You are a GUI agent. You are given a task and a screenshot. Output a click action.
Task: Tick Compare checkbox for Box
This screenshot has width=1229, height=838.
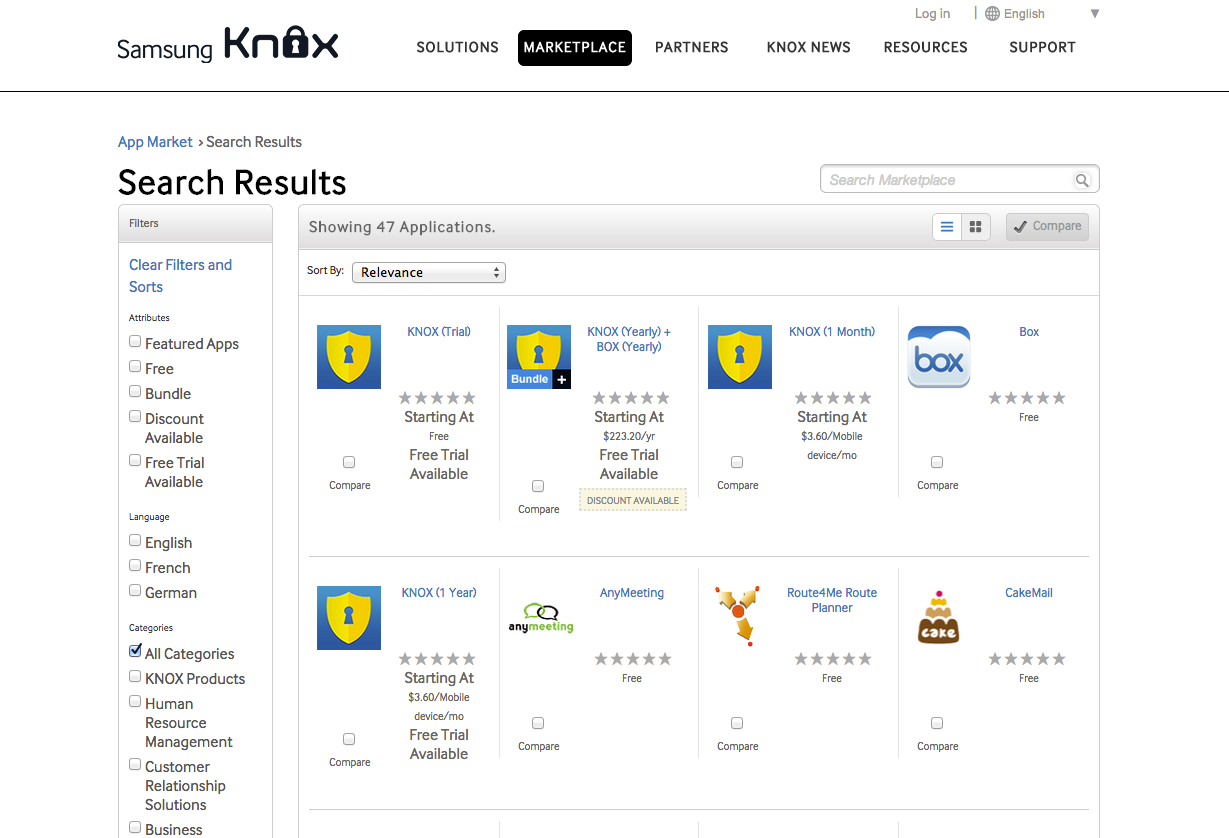(x=937, y=462)
